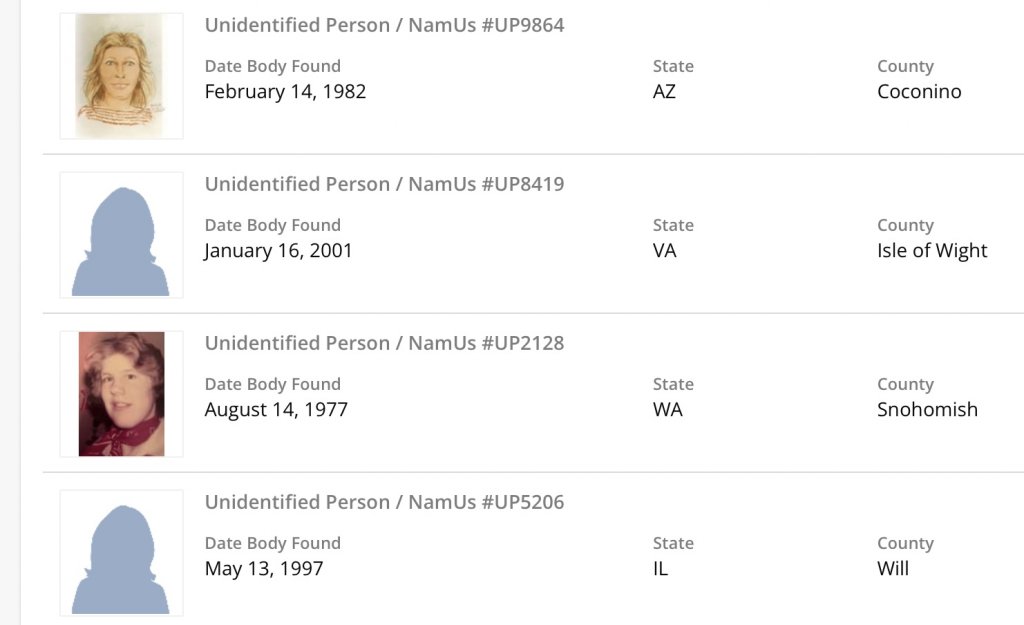This screenshot has height=625, width=1024.
Task: Click the county value Isle of Wight
Action: point(932,251)
